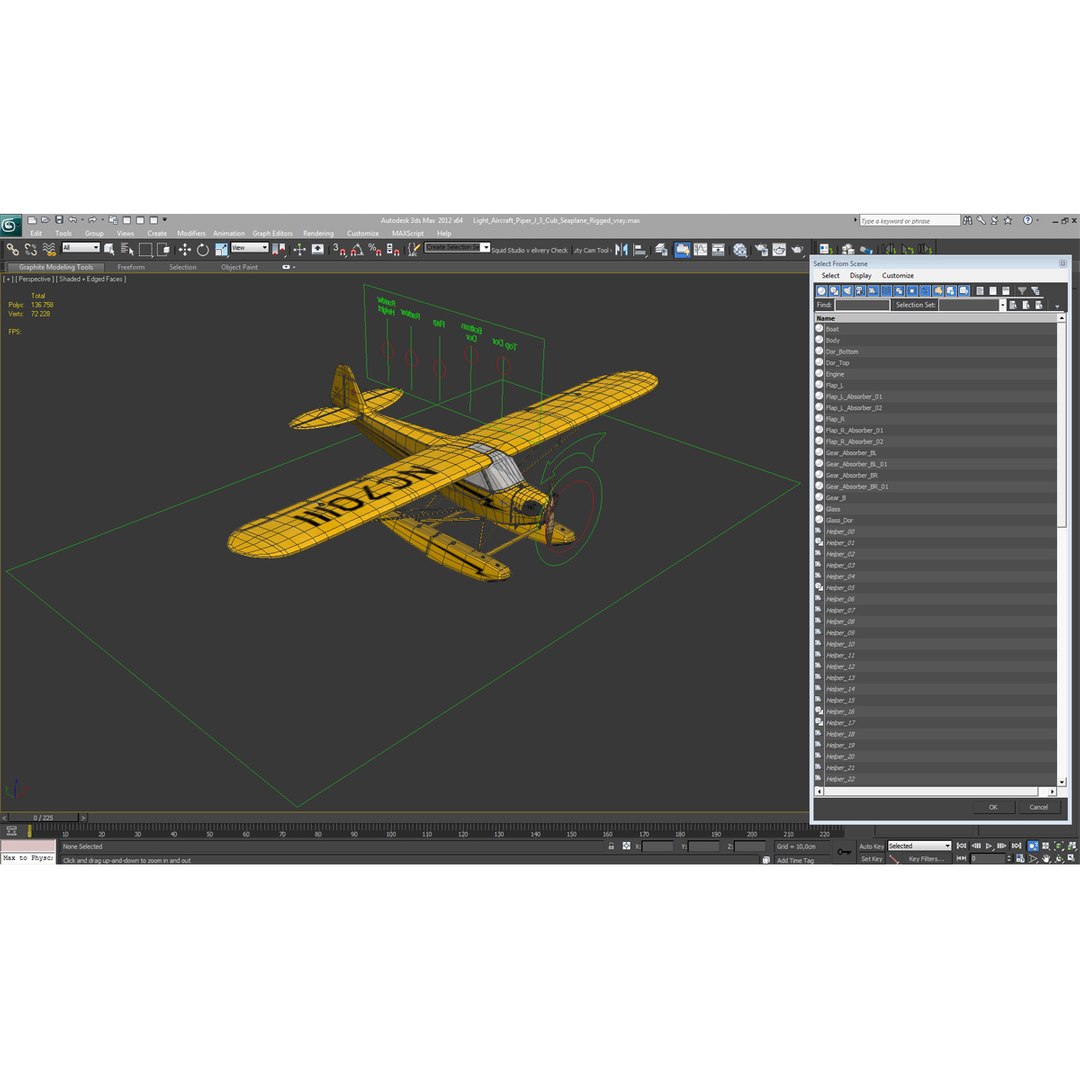Click the Key Filters button

tap(925, 859)
